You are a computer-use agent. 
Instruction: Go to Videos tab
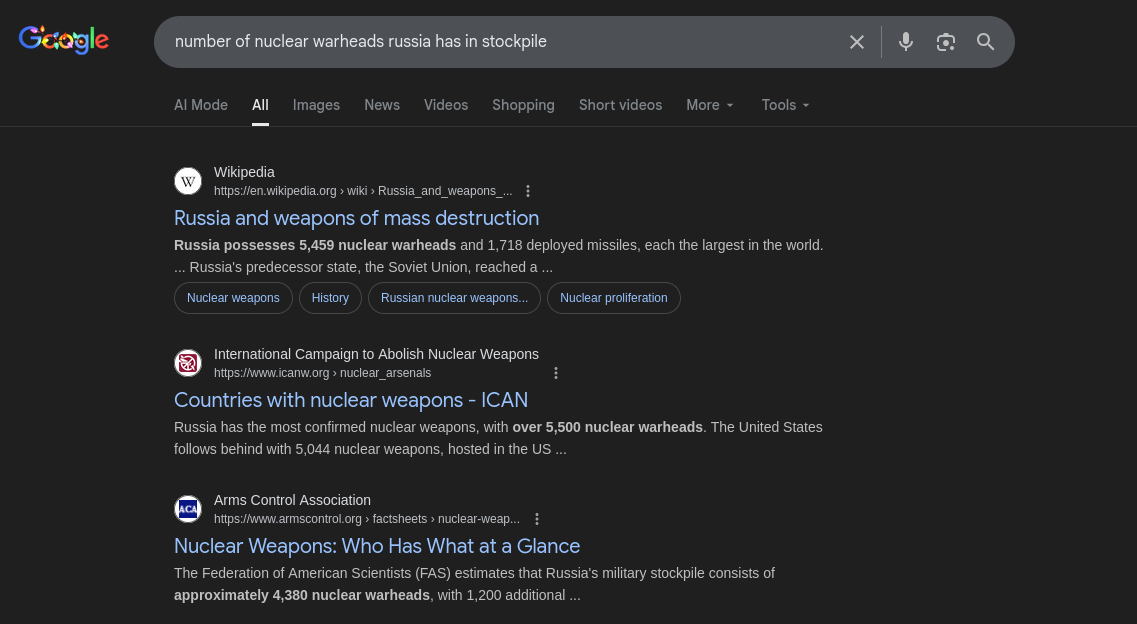446,105
